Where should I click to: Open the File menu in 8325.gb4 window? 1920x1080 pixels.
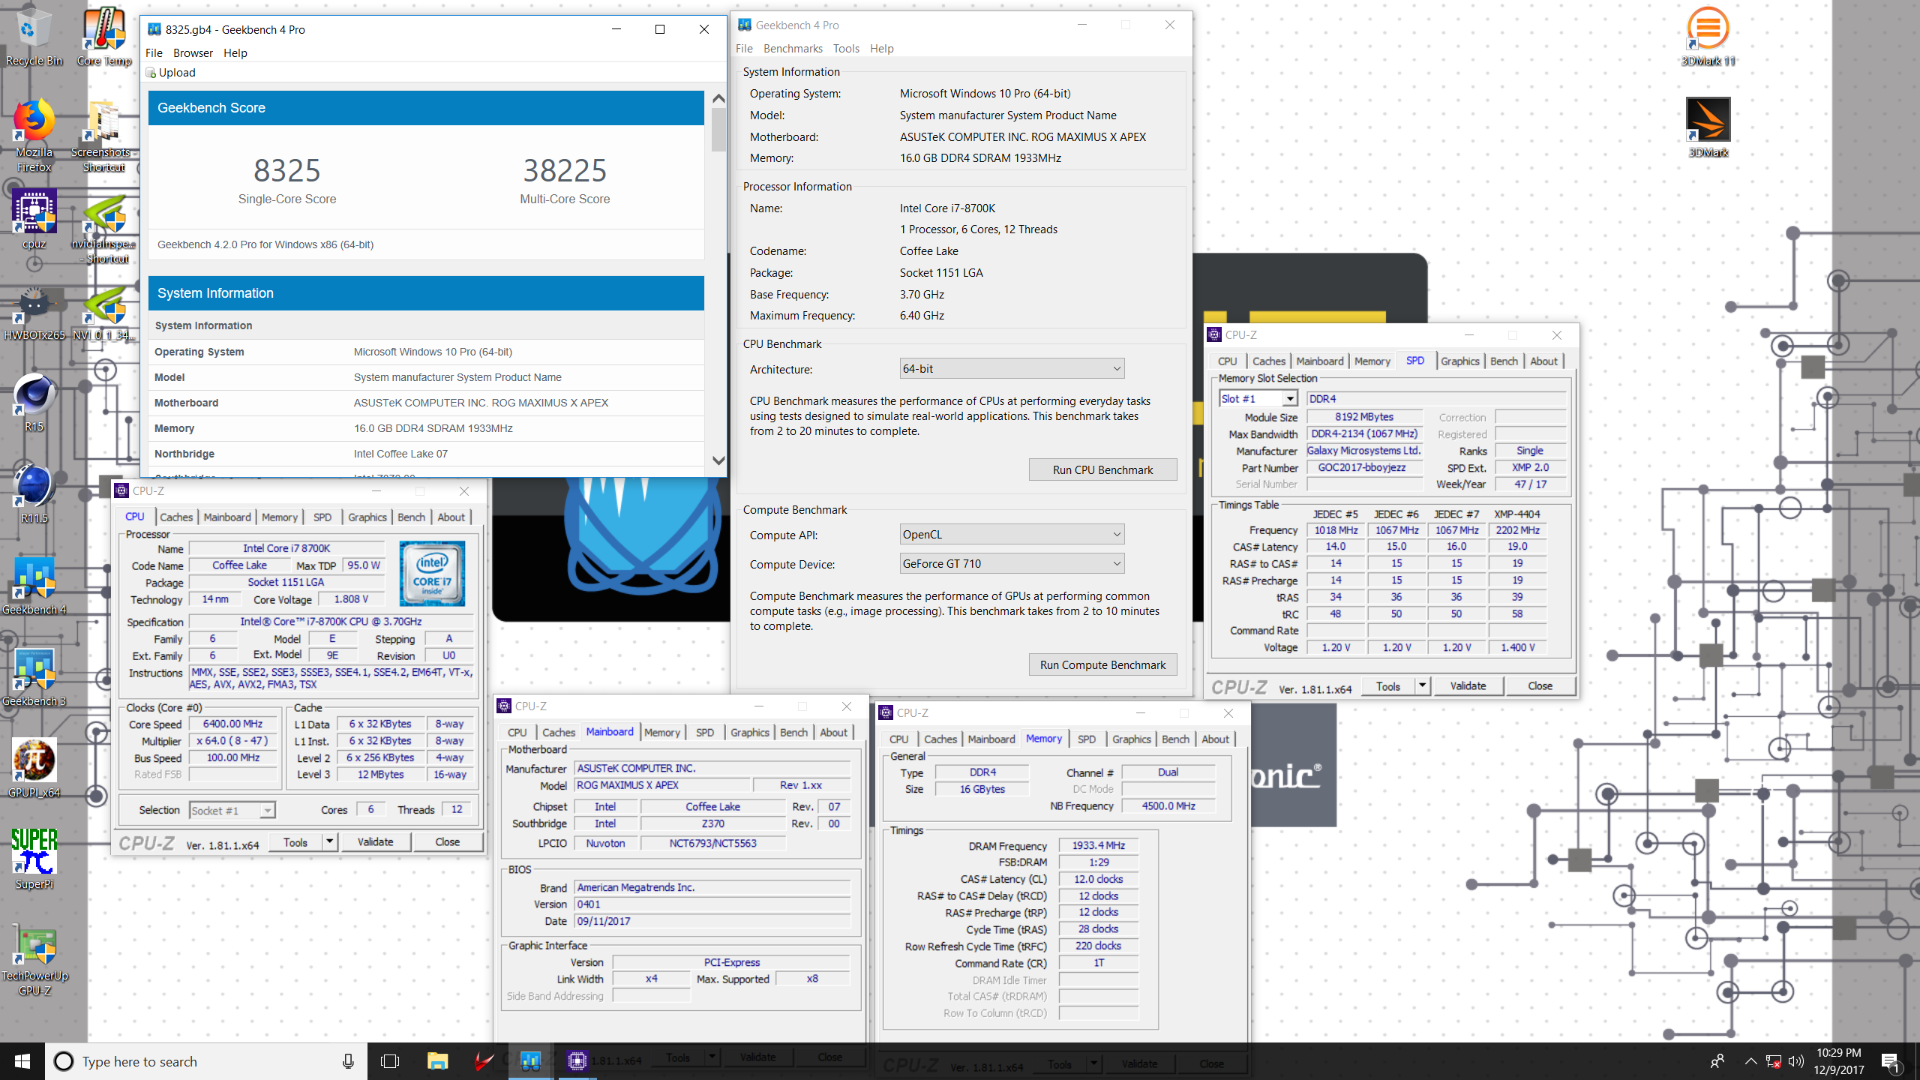pyautogui.click(x=154, y=53)
